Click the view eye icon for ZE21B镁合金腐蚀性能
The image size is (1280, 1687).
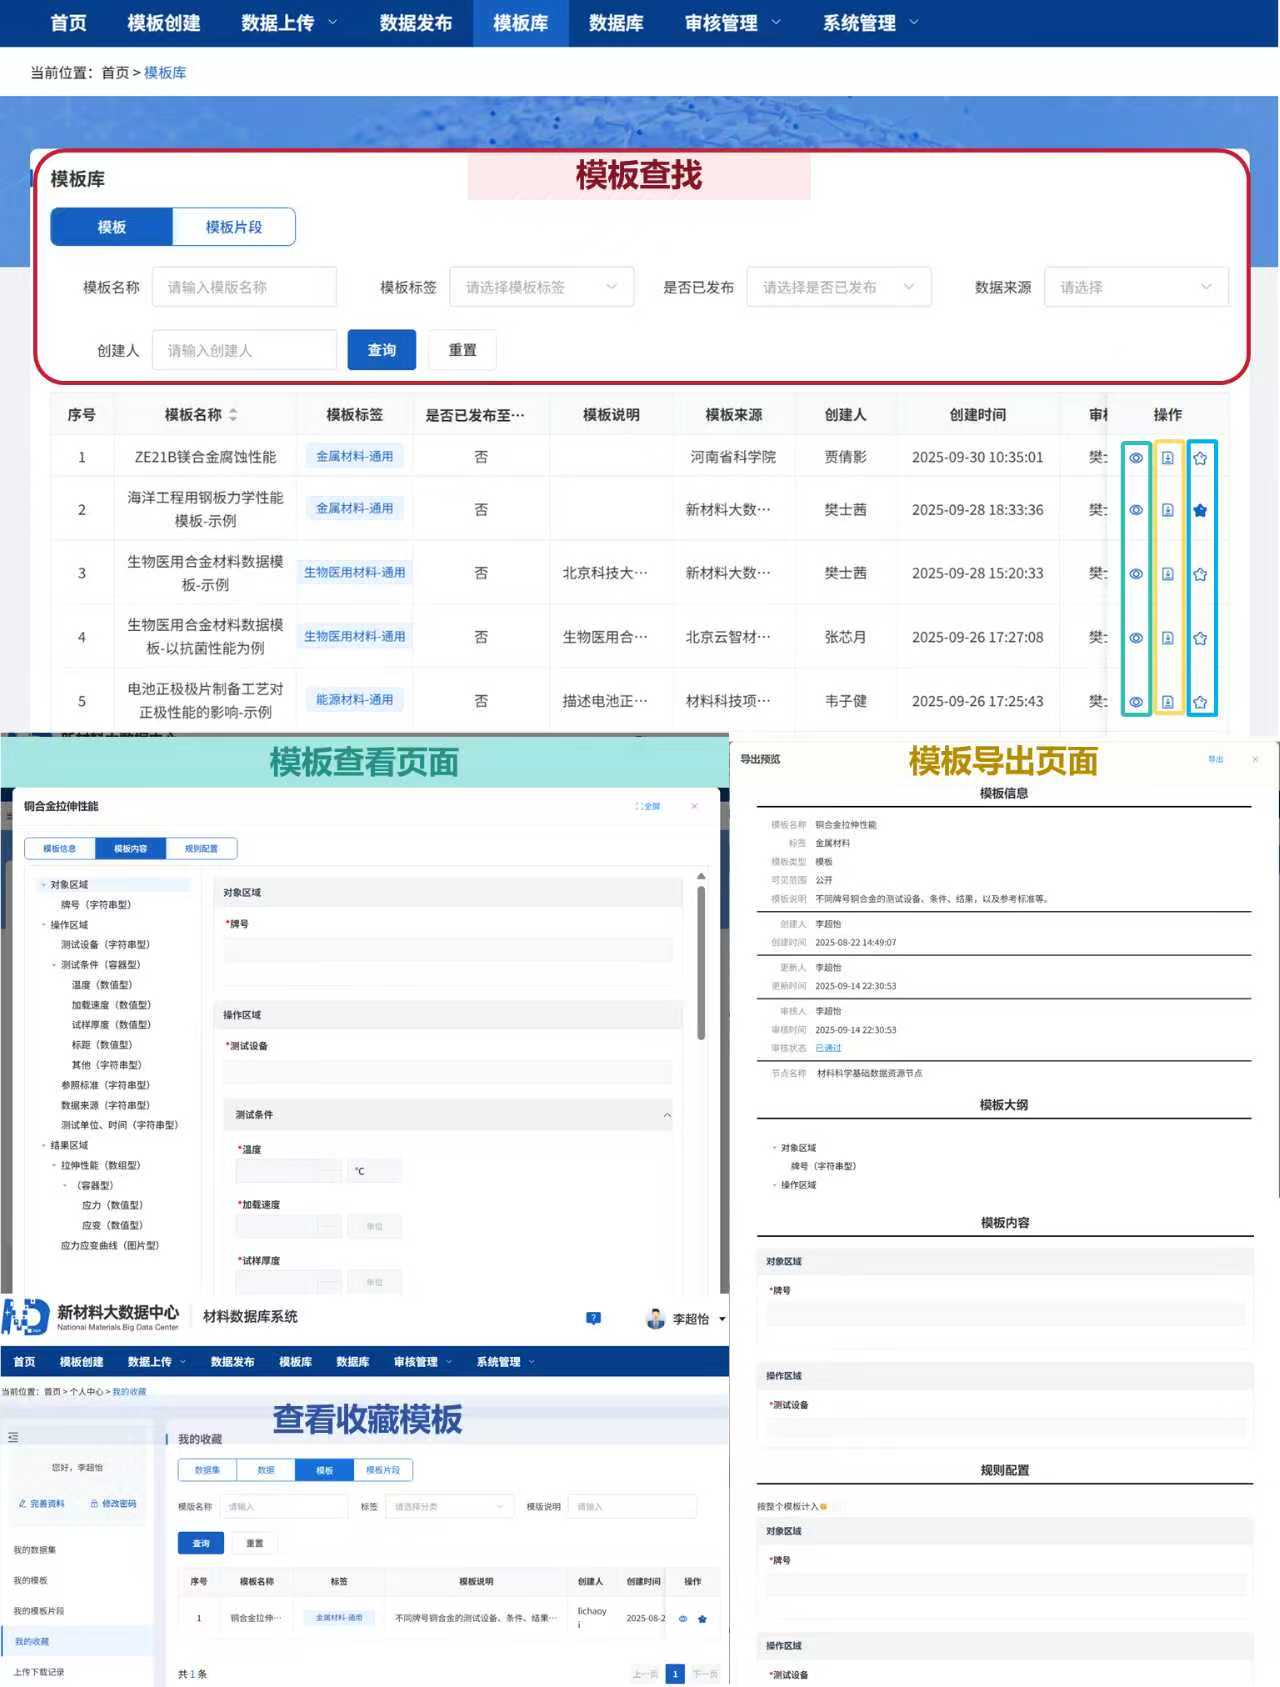click(x=1136, y=458)
